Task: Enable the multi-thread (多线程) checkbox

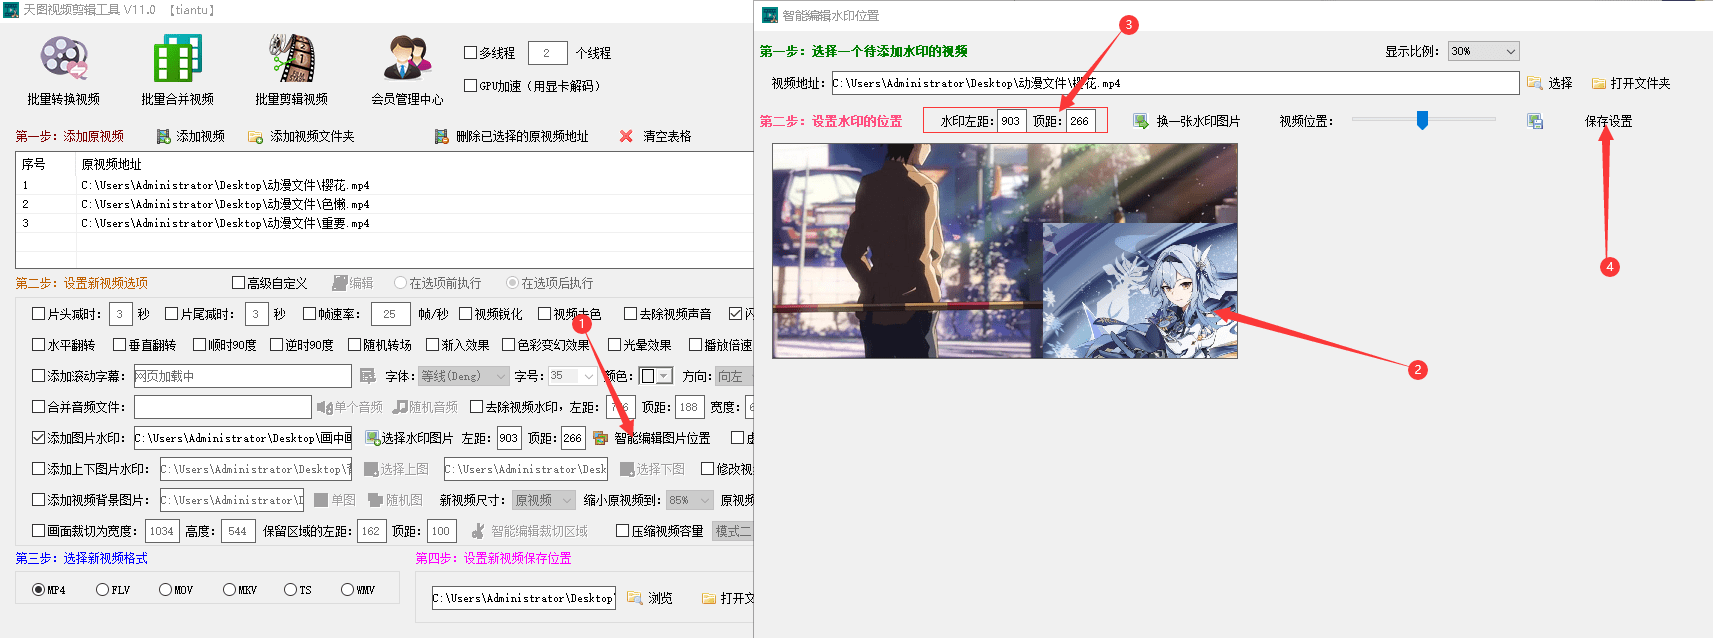Action: click(x=470, y=53)
